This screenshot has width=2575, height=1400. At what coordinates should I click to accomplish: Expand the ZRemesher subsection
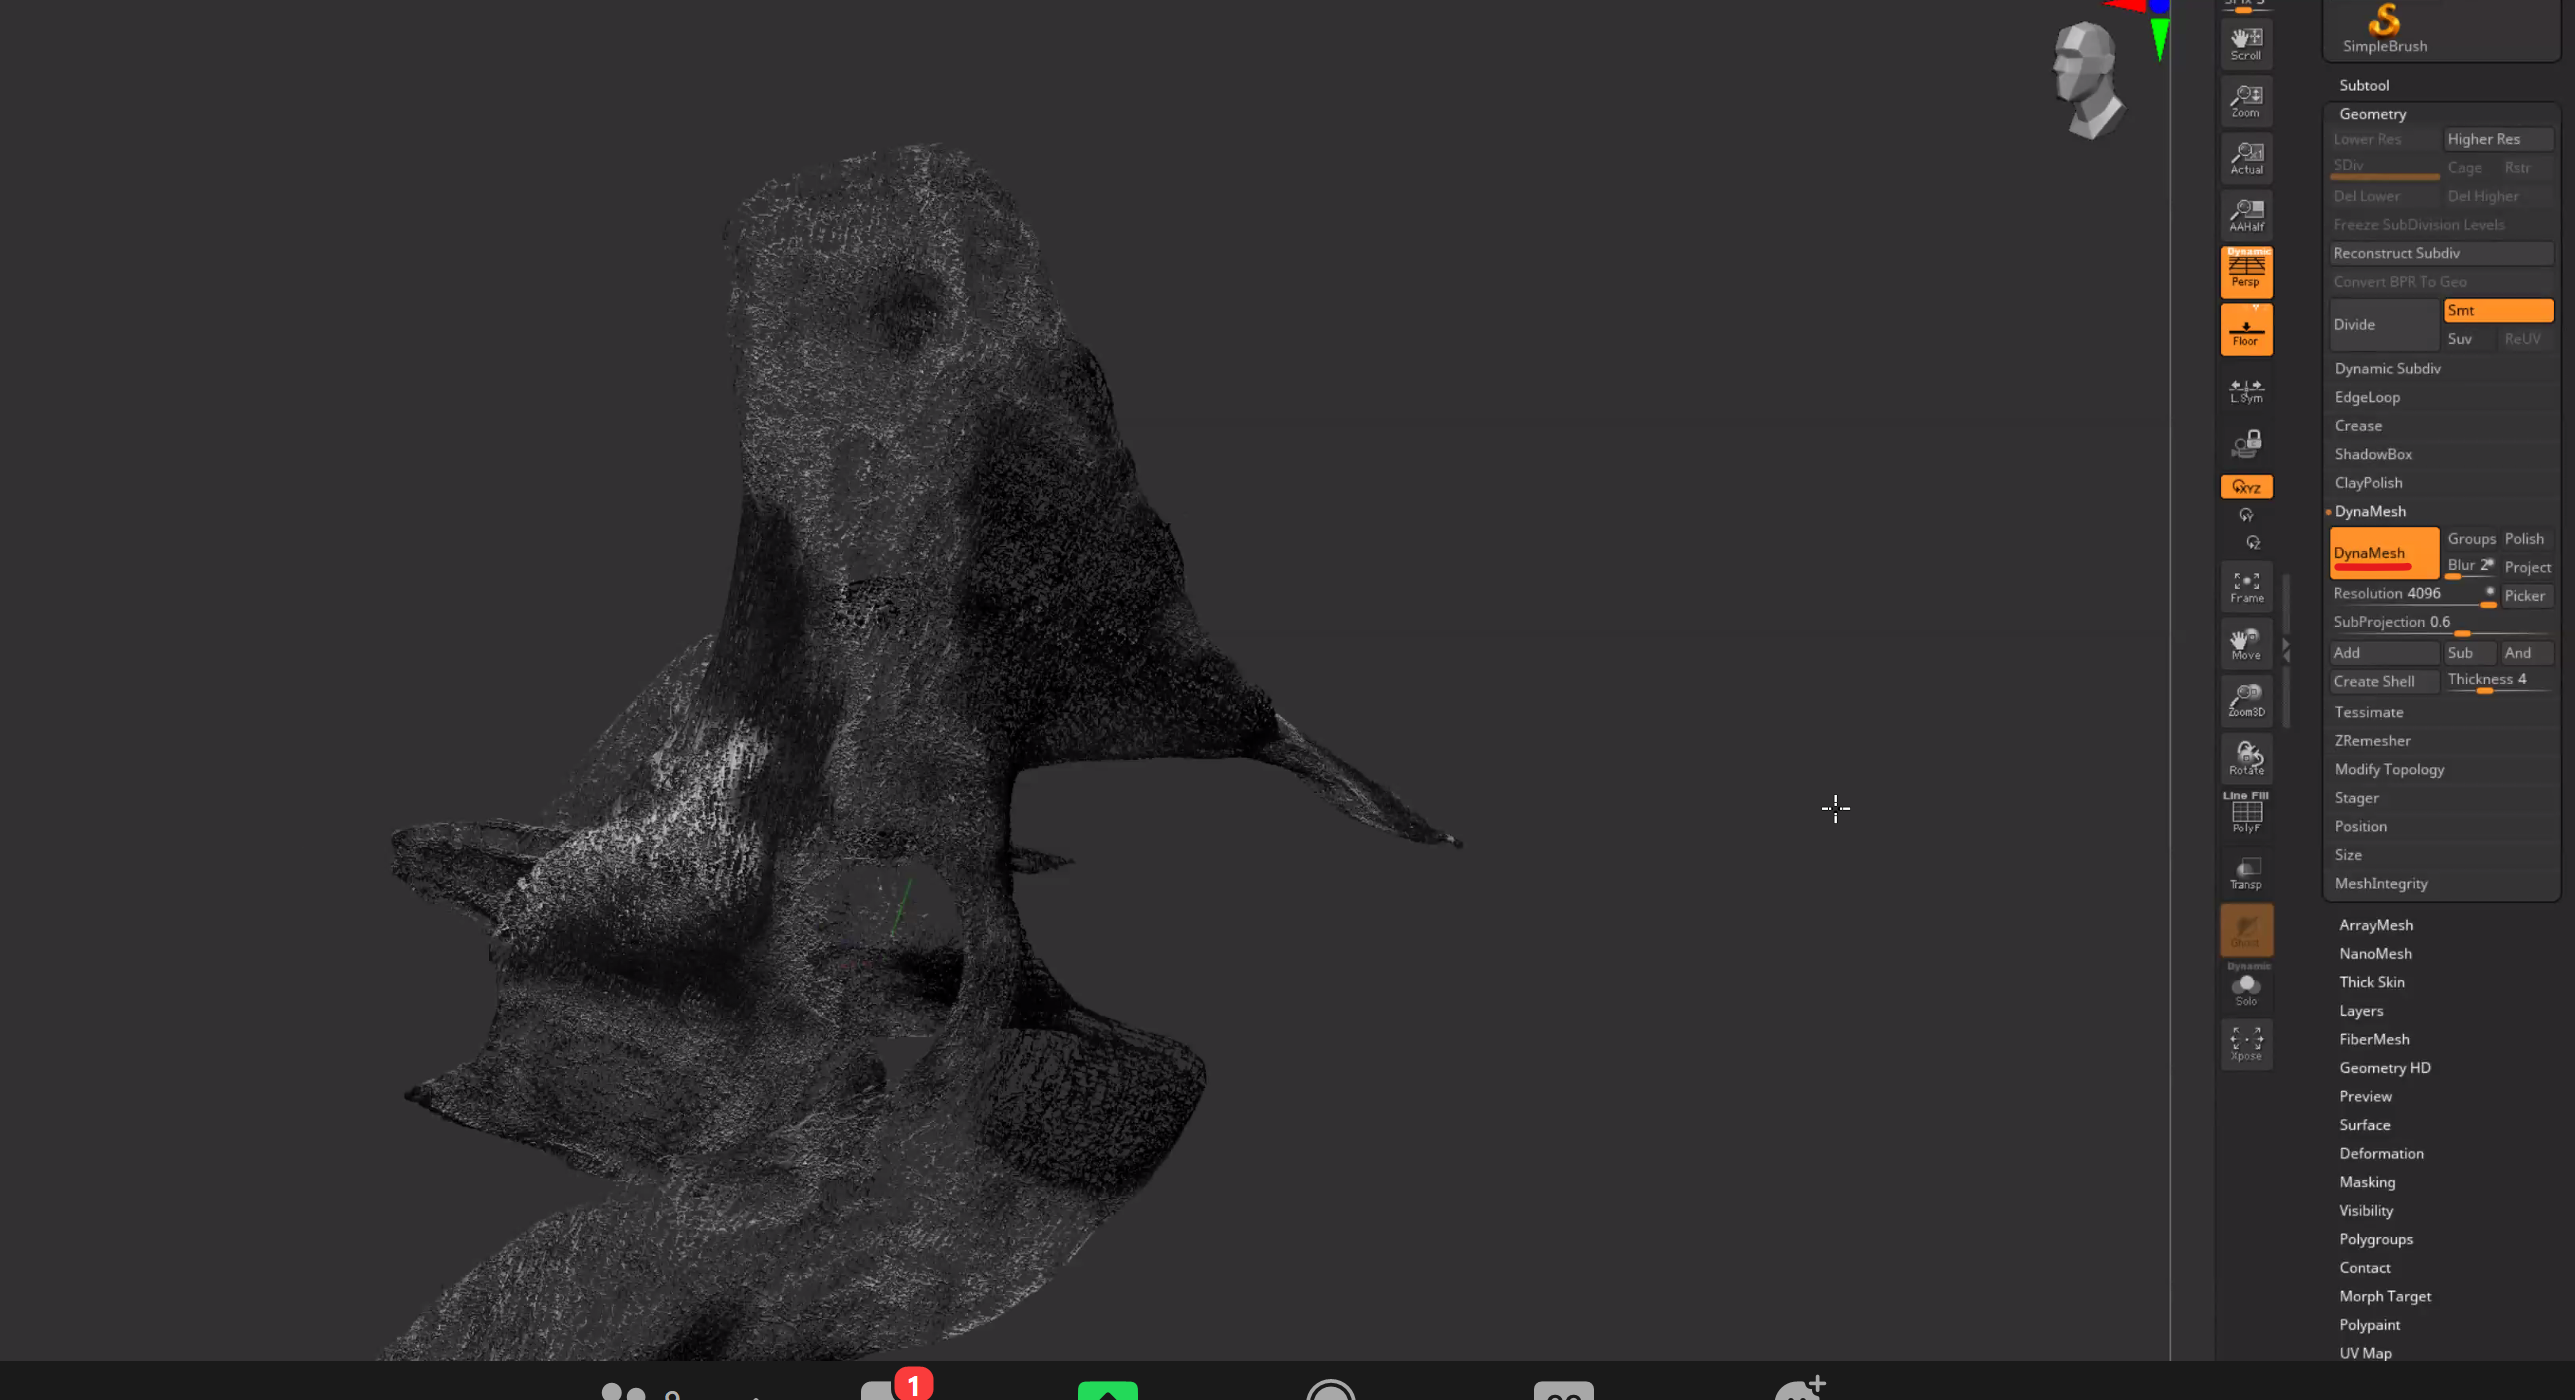(2372, 741)
